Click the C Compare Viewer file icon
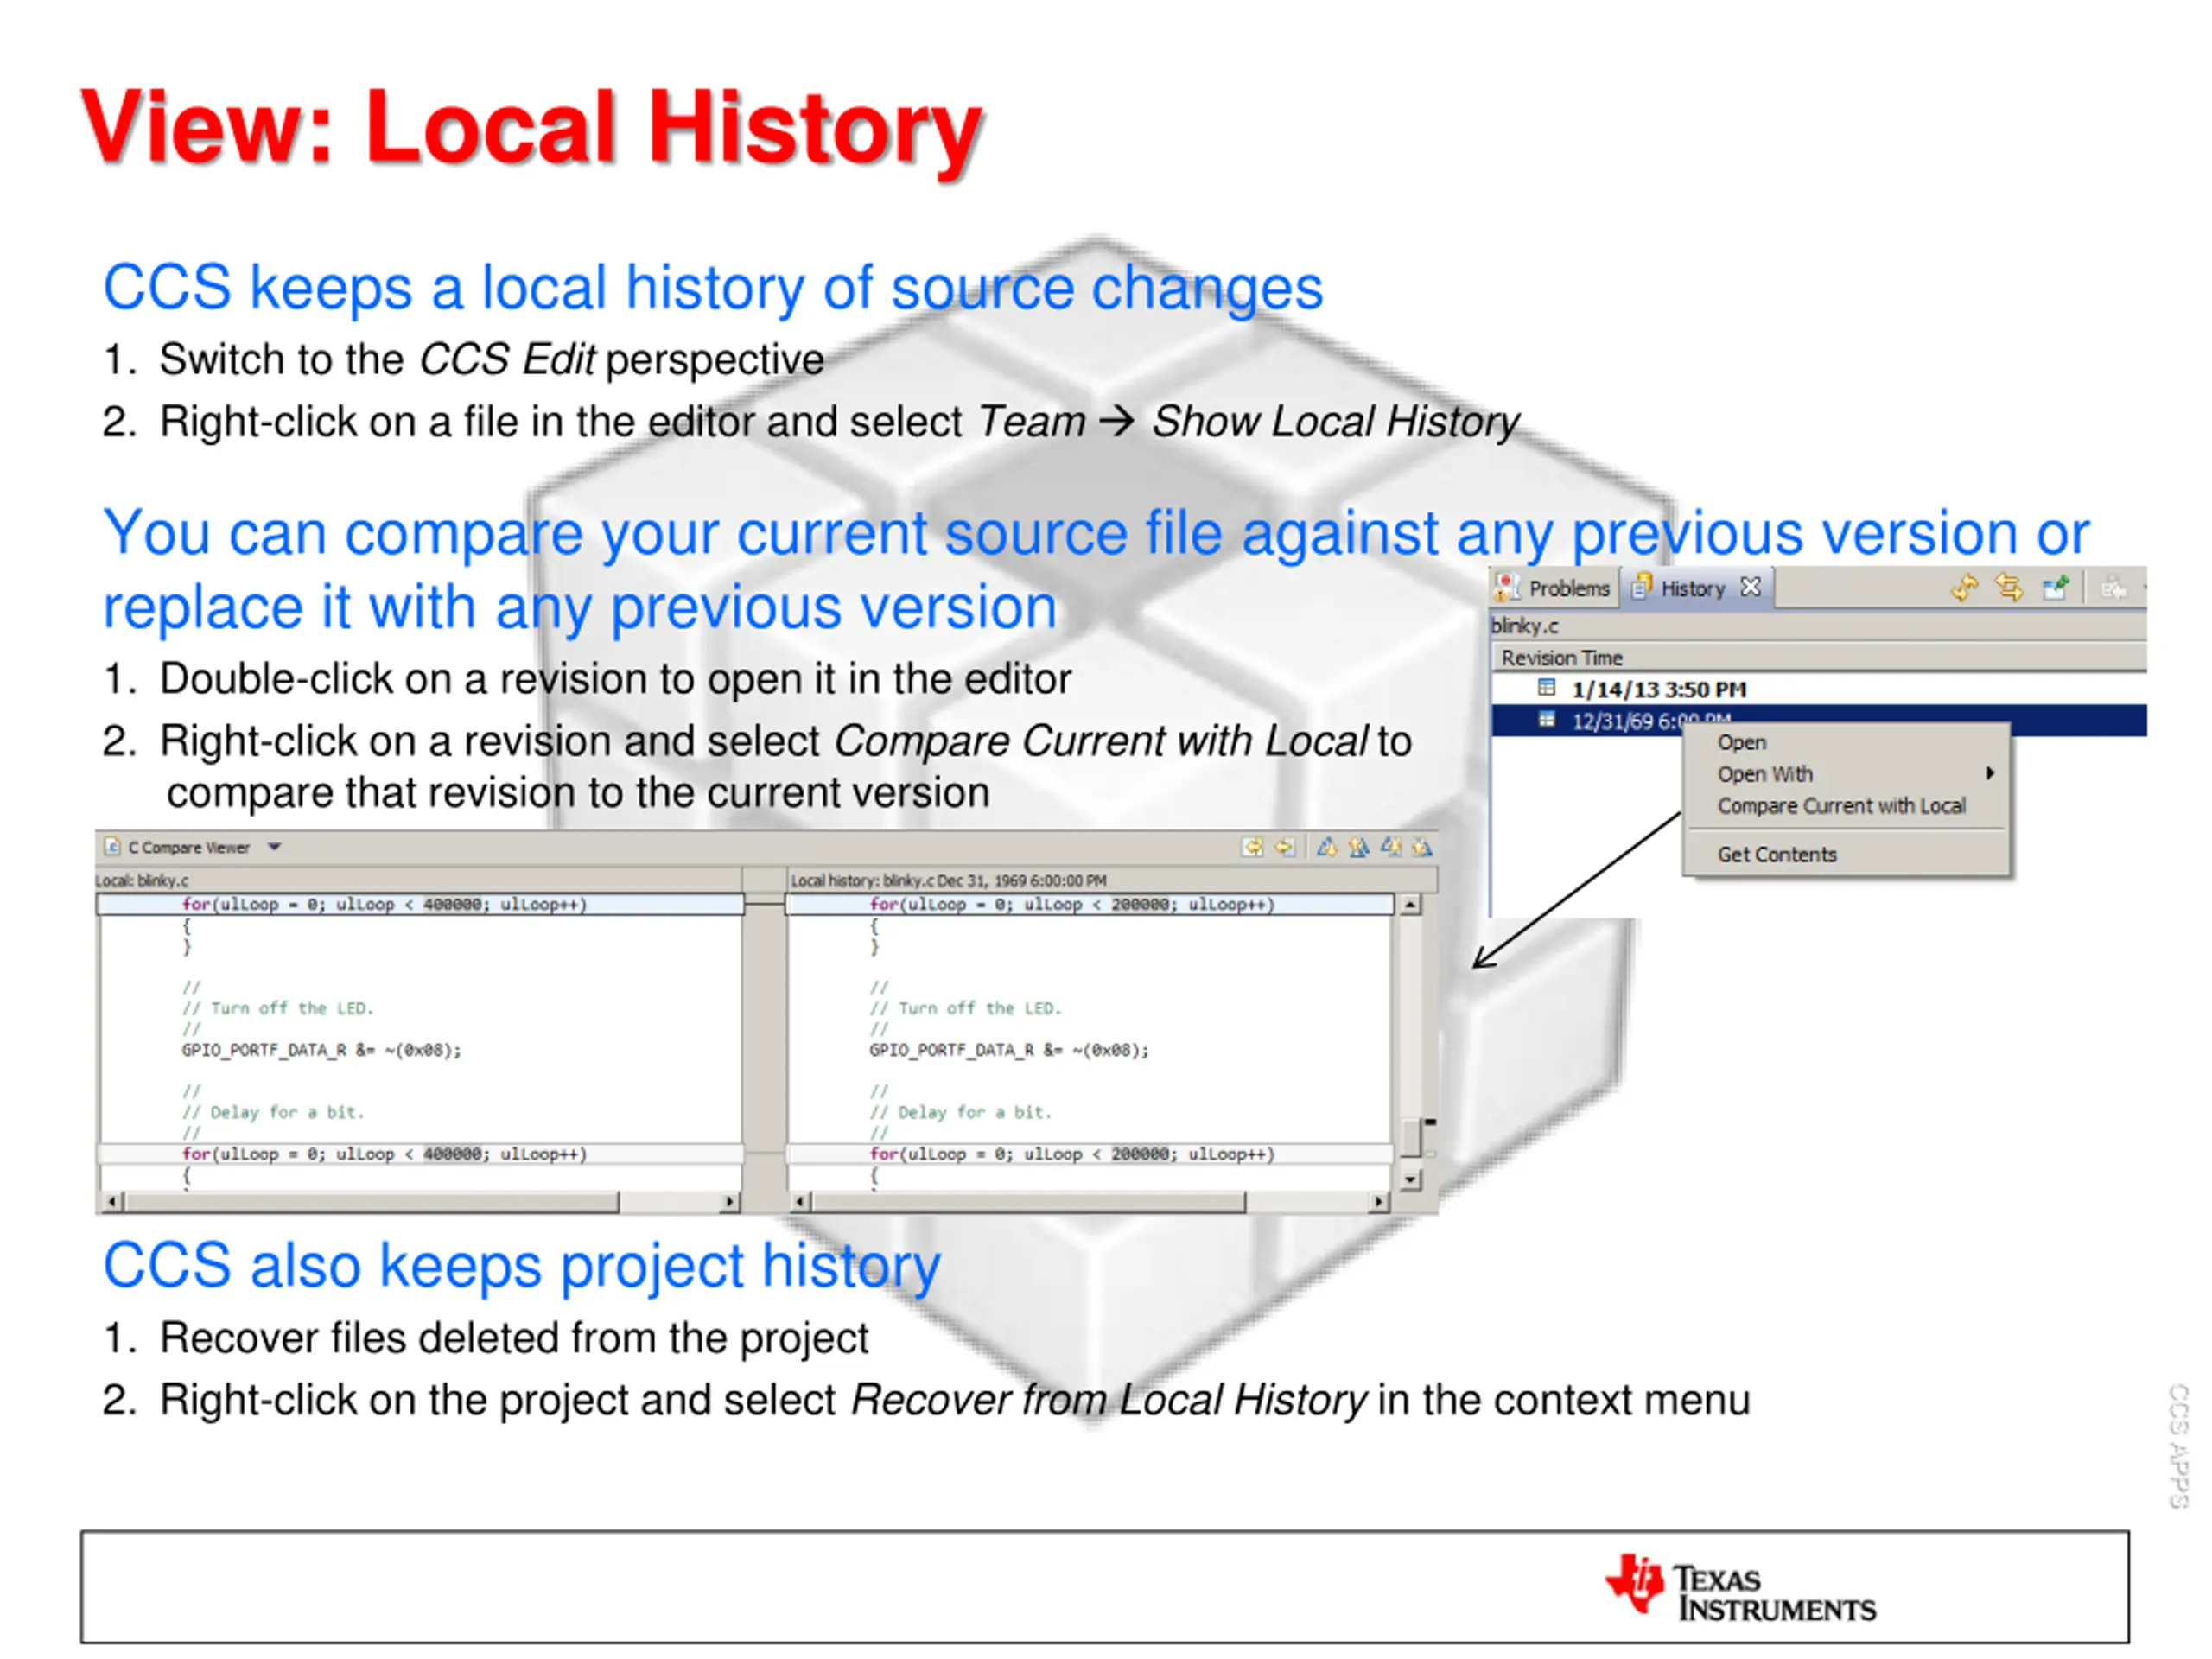This screenshot has width=2212, height=1659. (x=112, y=847)
